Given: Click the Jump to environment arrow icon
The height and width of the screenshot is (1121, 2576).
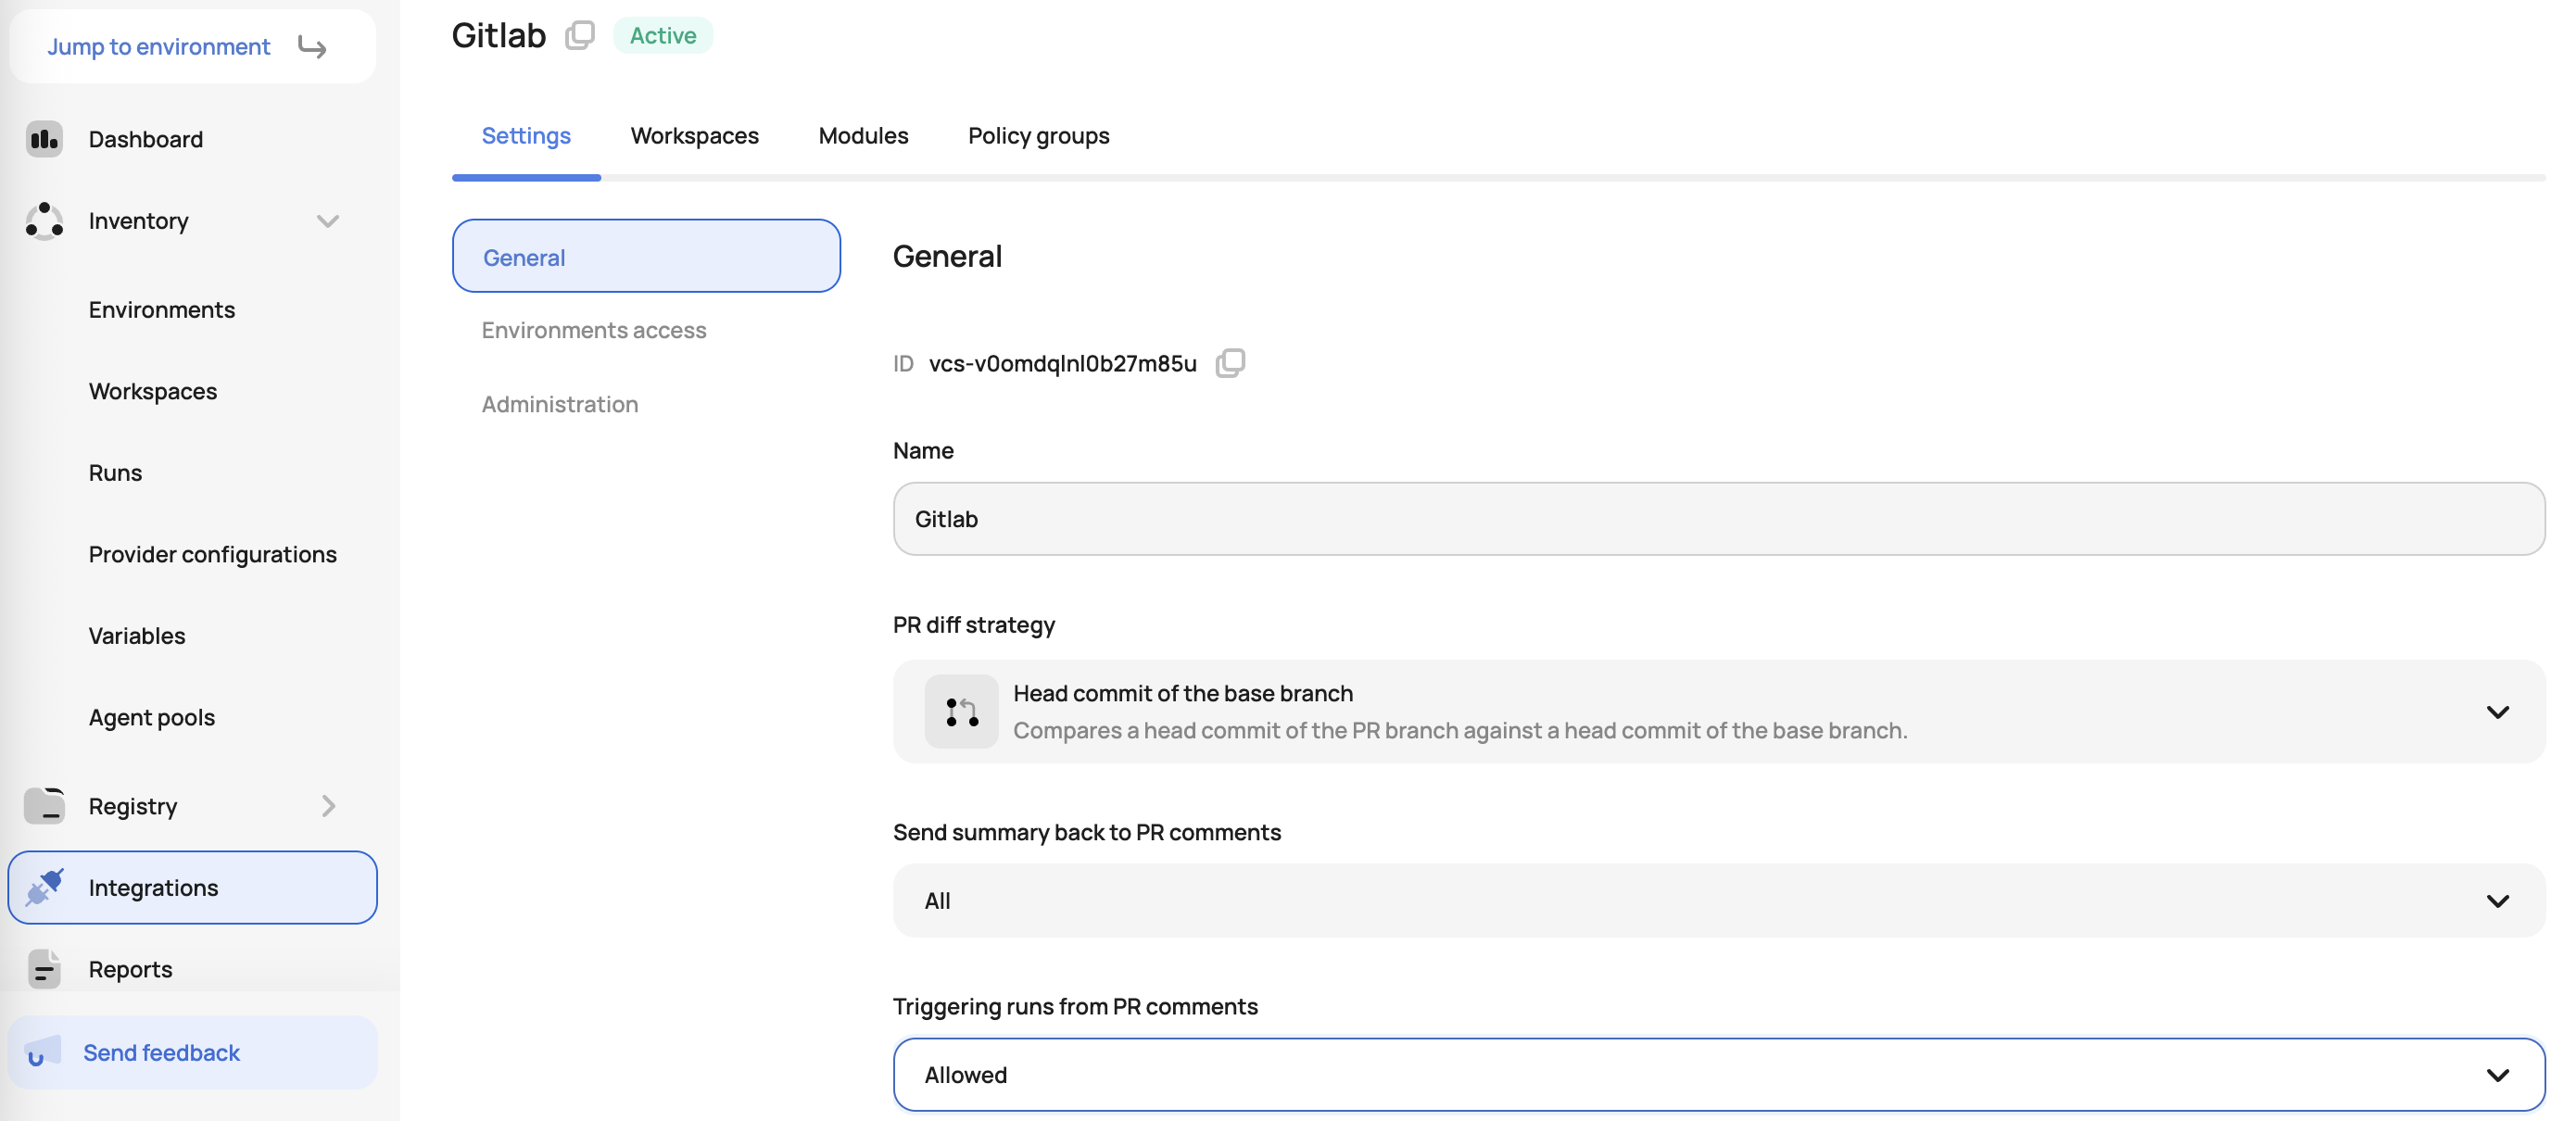Looking at the screenshot, I should [312, 47].
